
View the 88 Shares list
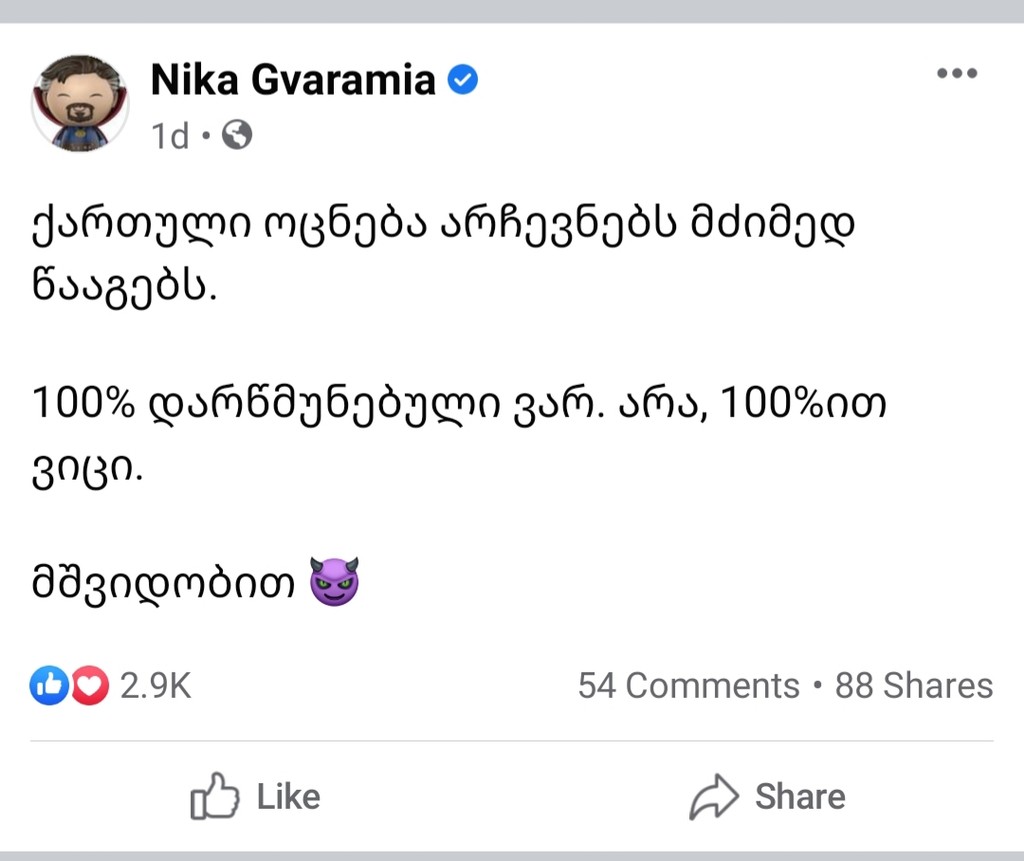point(914,686)
